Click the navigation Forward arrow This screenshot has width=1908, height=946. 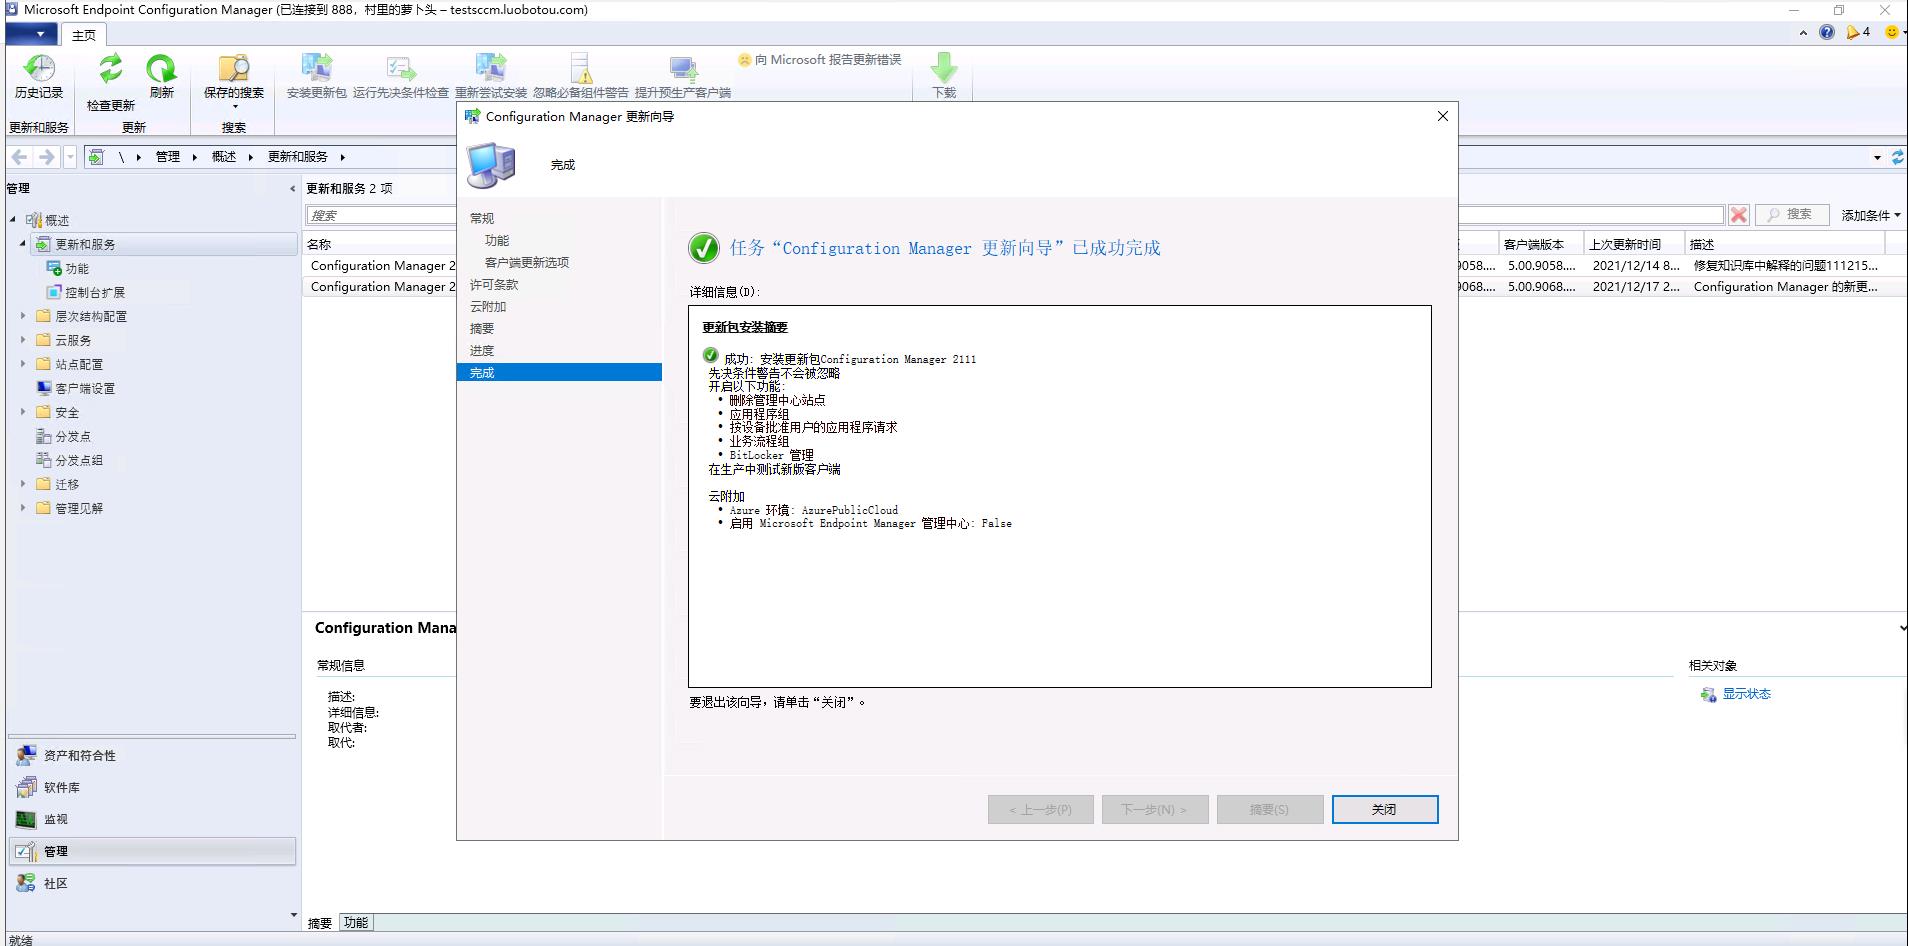tap(46, 157)
